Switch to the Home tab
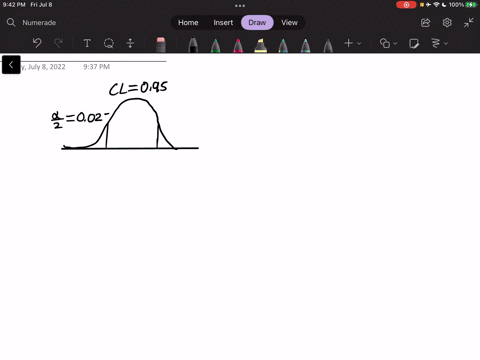 point(188,23)
